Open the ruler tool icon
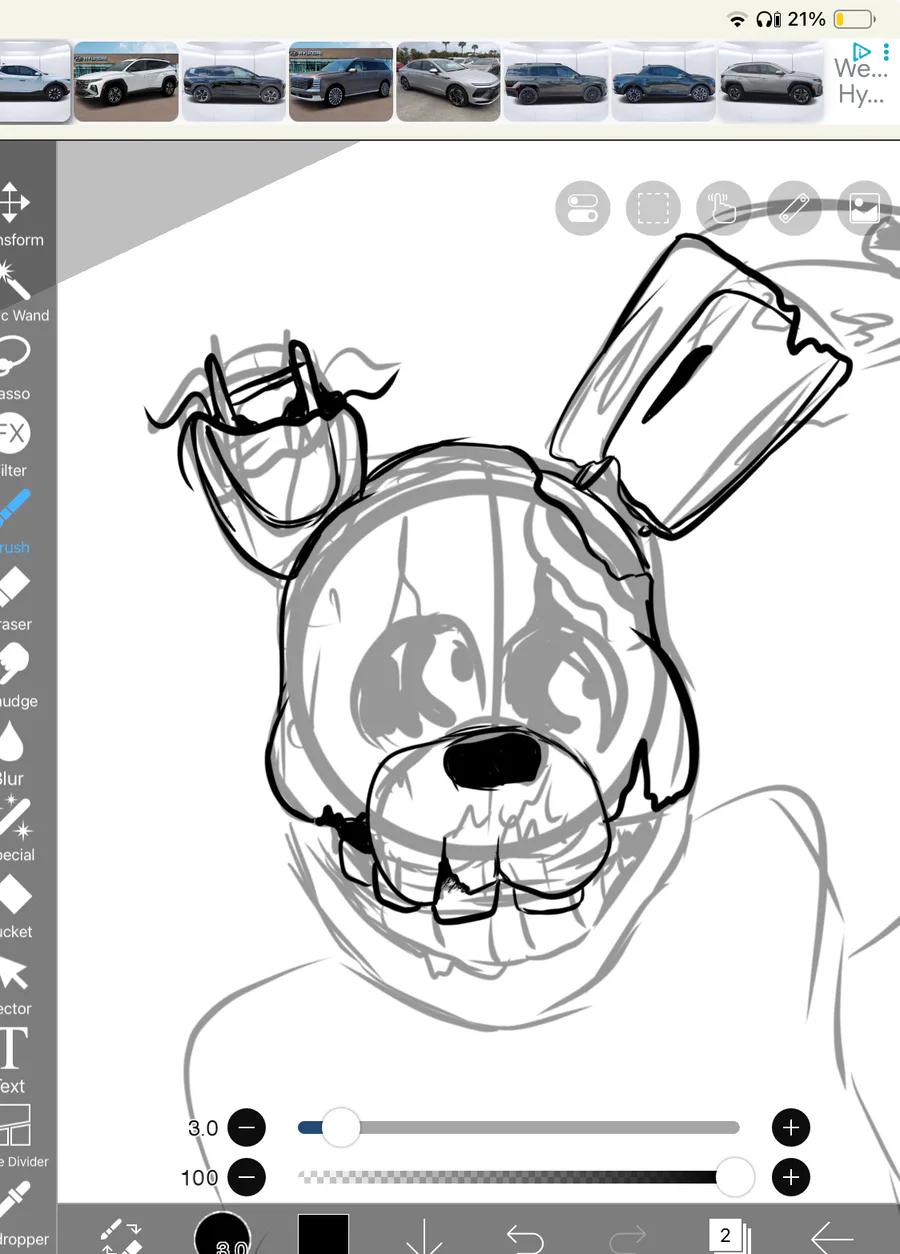This screenshot has height=1254, width=900. click(794, 209)
